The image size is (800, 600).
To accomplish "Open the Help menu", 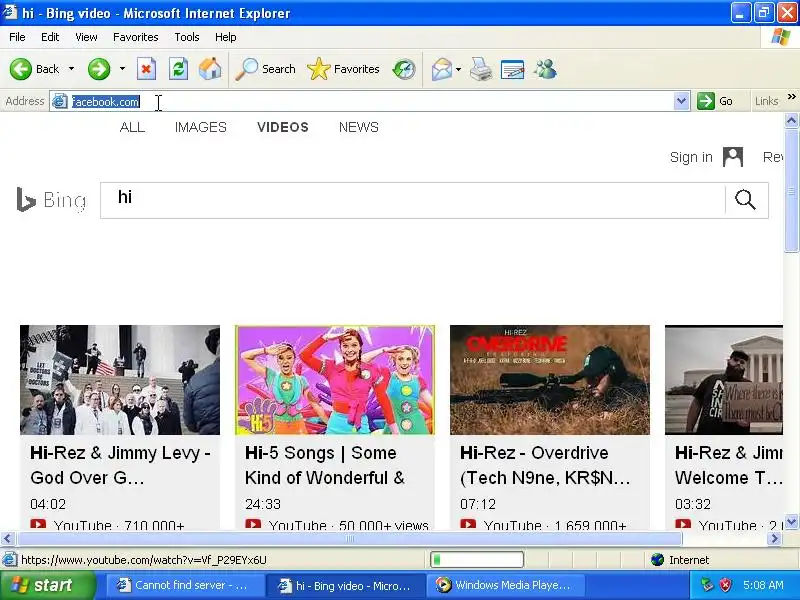I will (226, 37).
